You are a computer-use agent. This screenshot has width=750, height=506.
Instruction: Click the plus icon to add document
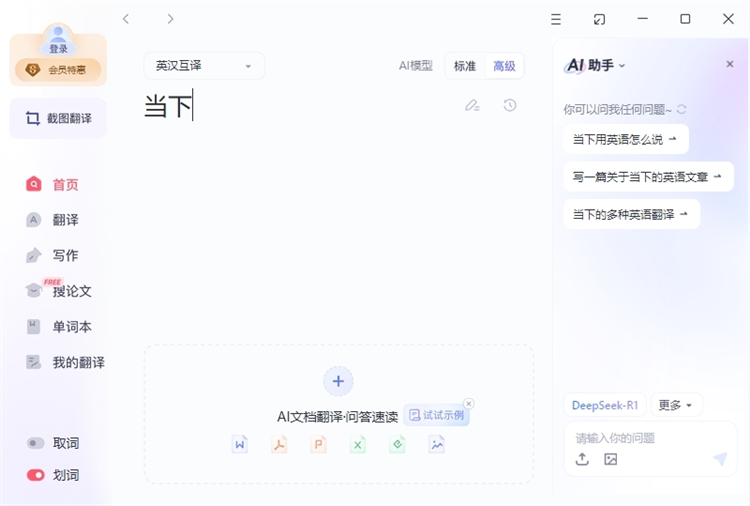338,381
